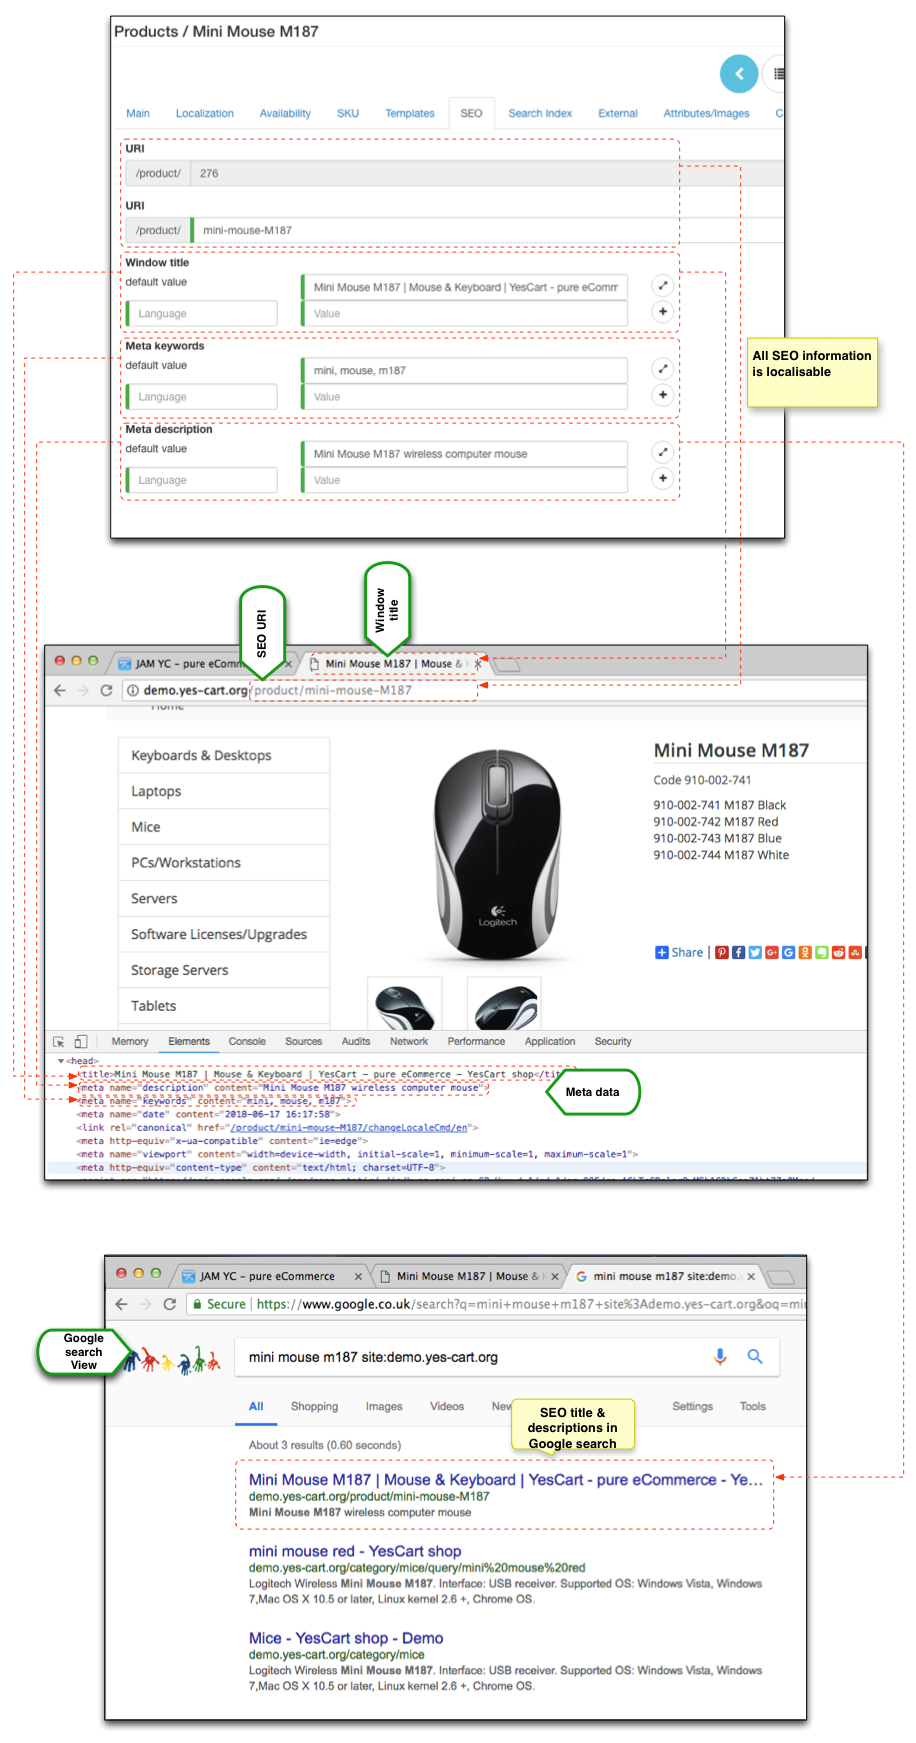Expand the Meta description default value editor icon
This screenshot has width=916, height=1743.
coord(662,452)
